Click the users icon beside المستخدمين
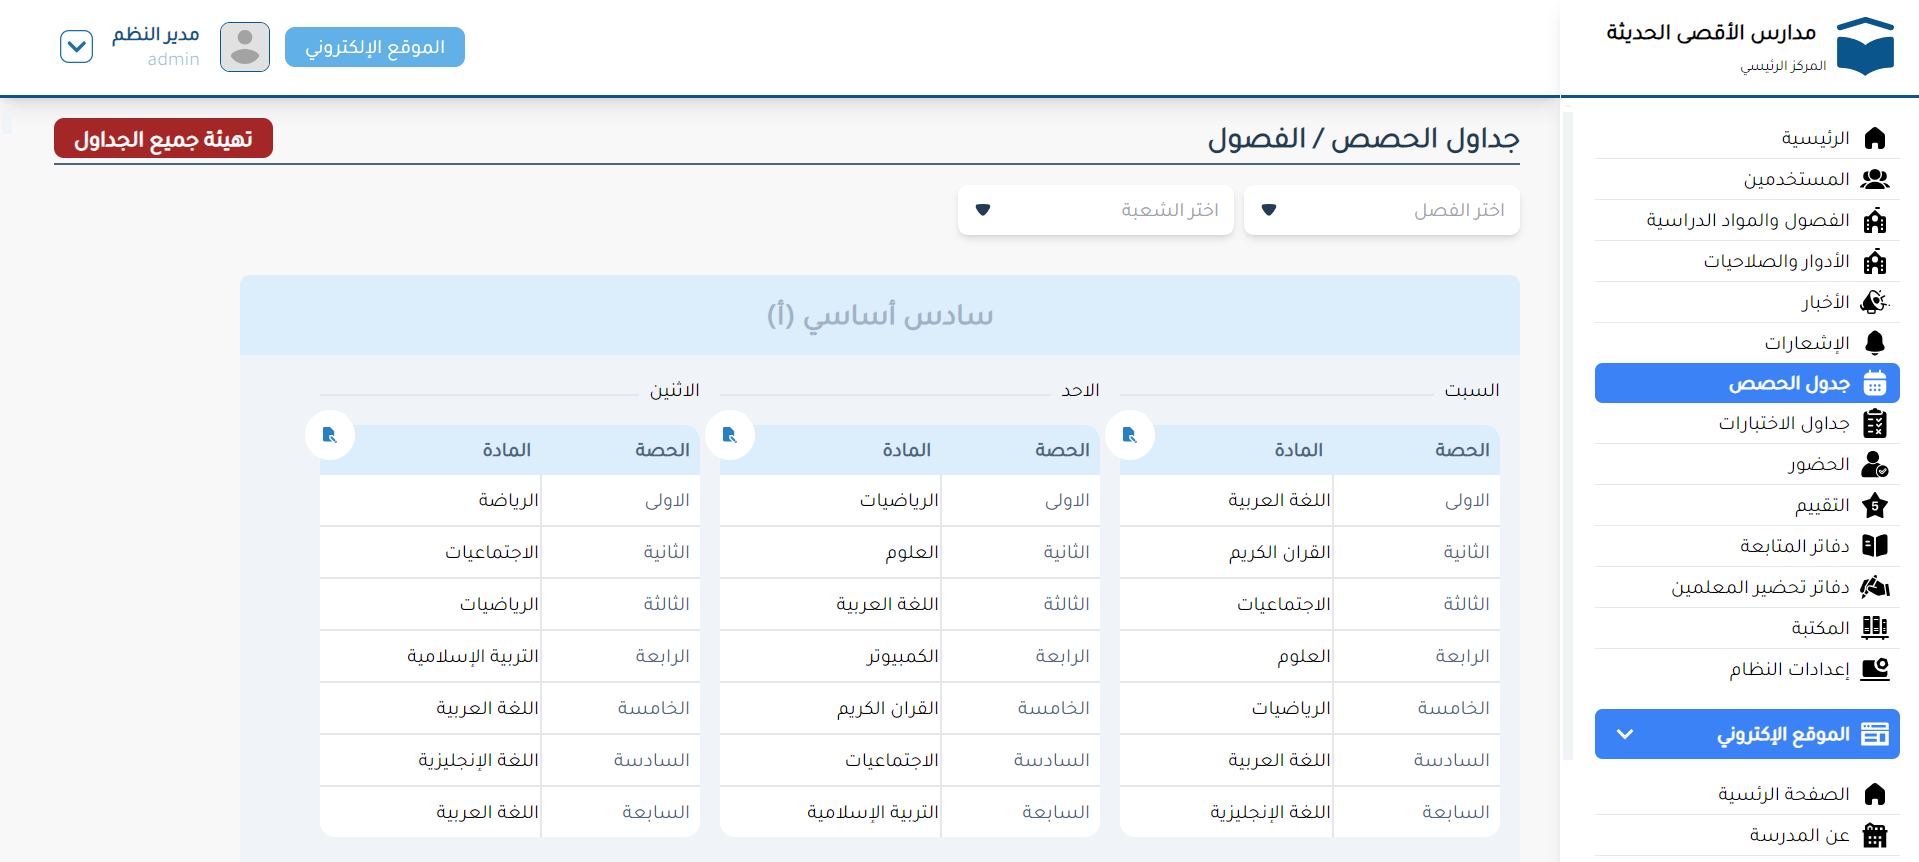Screen dimensions: 1919x862 [x=1874, y=179]
